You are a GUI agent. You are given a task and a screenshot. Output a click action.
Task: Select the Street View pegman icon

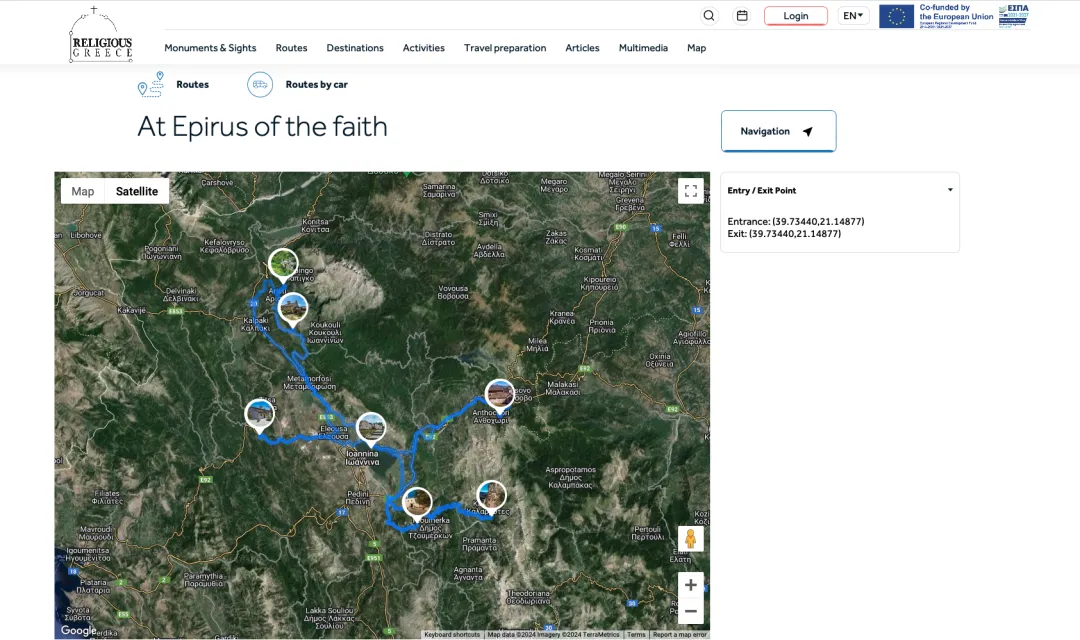[x=690, y=539]
